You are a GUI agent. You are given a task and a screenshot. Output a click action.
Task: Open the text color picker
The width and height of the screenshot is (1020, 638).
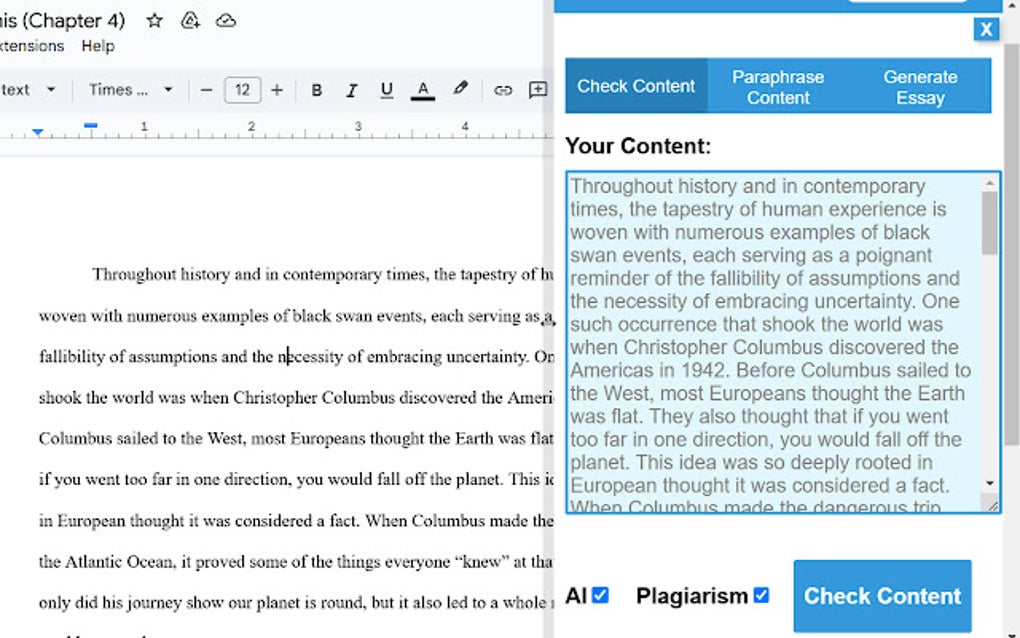[x=423, y=90]
